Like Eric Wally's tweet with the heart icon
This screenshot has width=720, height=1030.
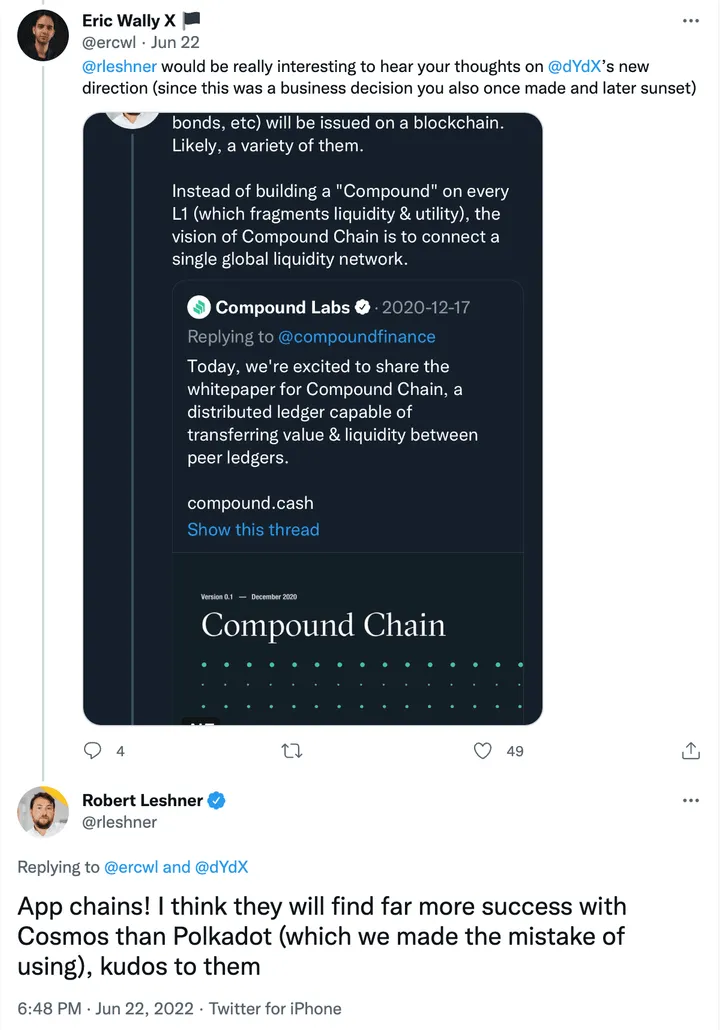[x=483, y=750]
